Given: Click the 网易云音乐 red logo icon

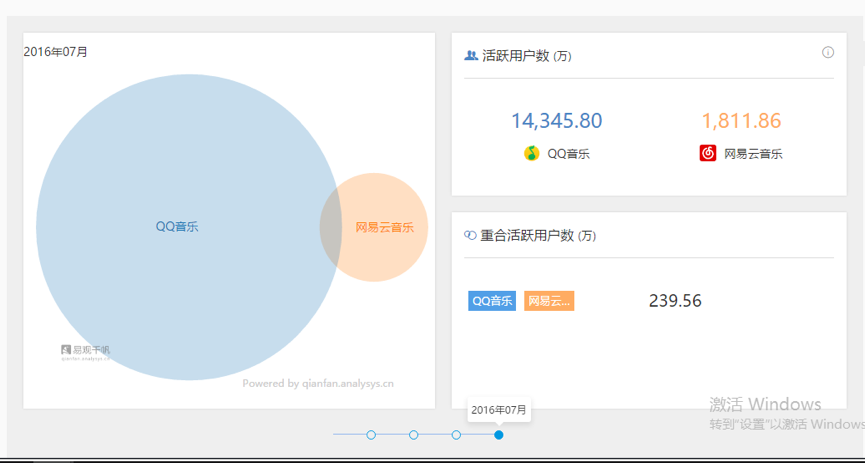Looking at the screenshot, I should pos(708,153).
